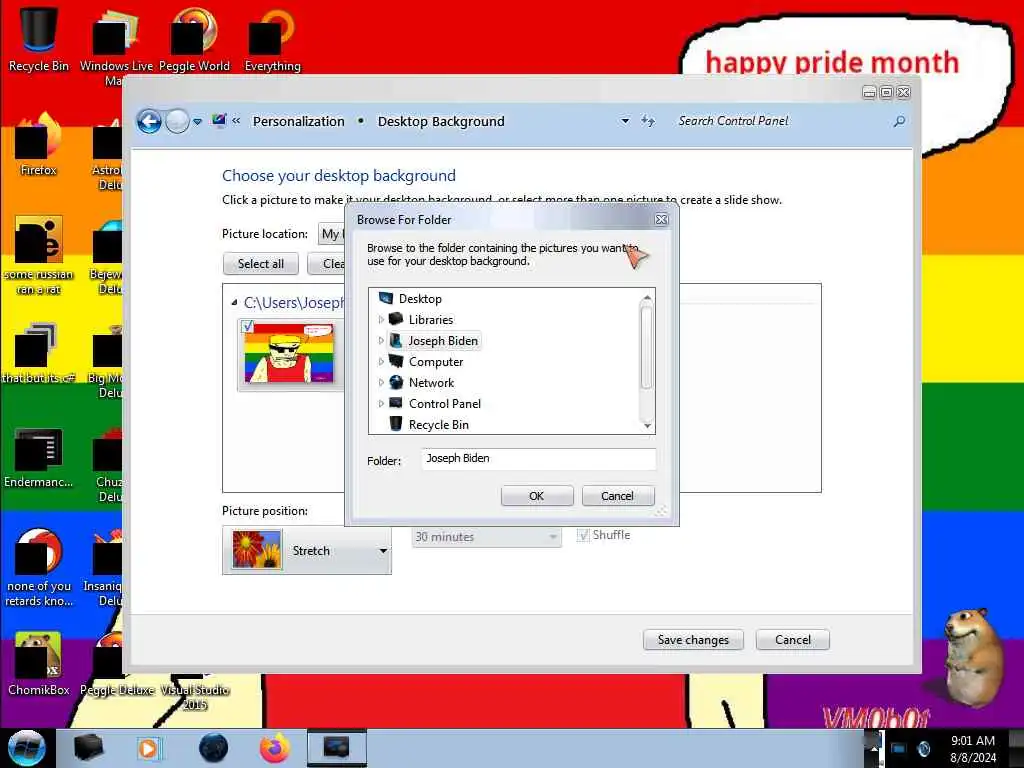
Task: Click OK in Browse For Folder
Action: pos(537,496)
